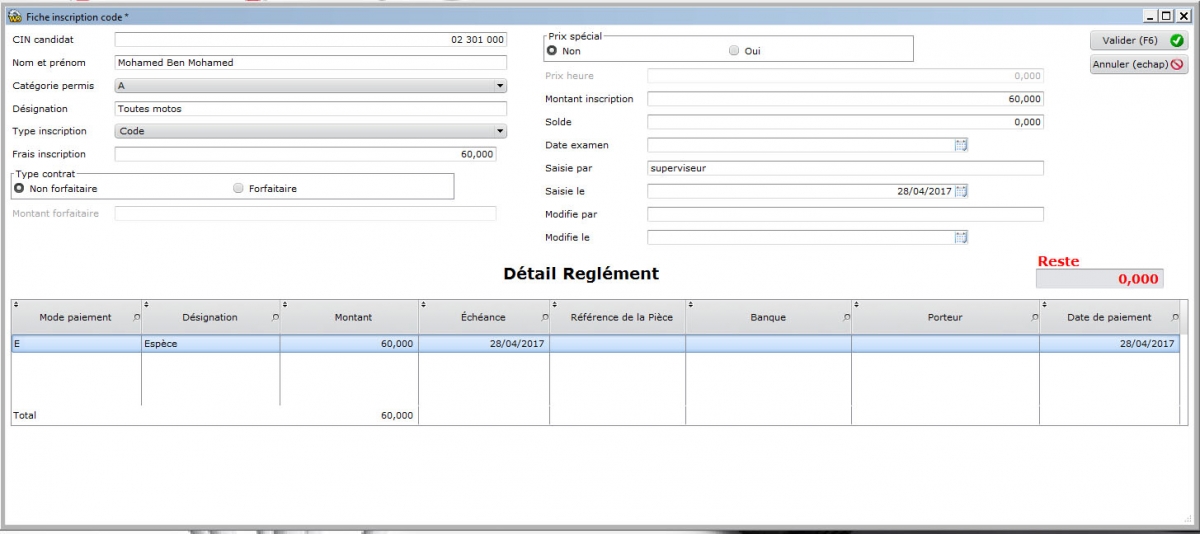Select the E mode paiement cell
This screenshot has height=534, width=1200.
pyautogui.click(x=76, y=343)
